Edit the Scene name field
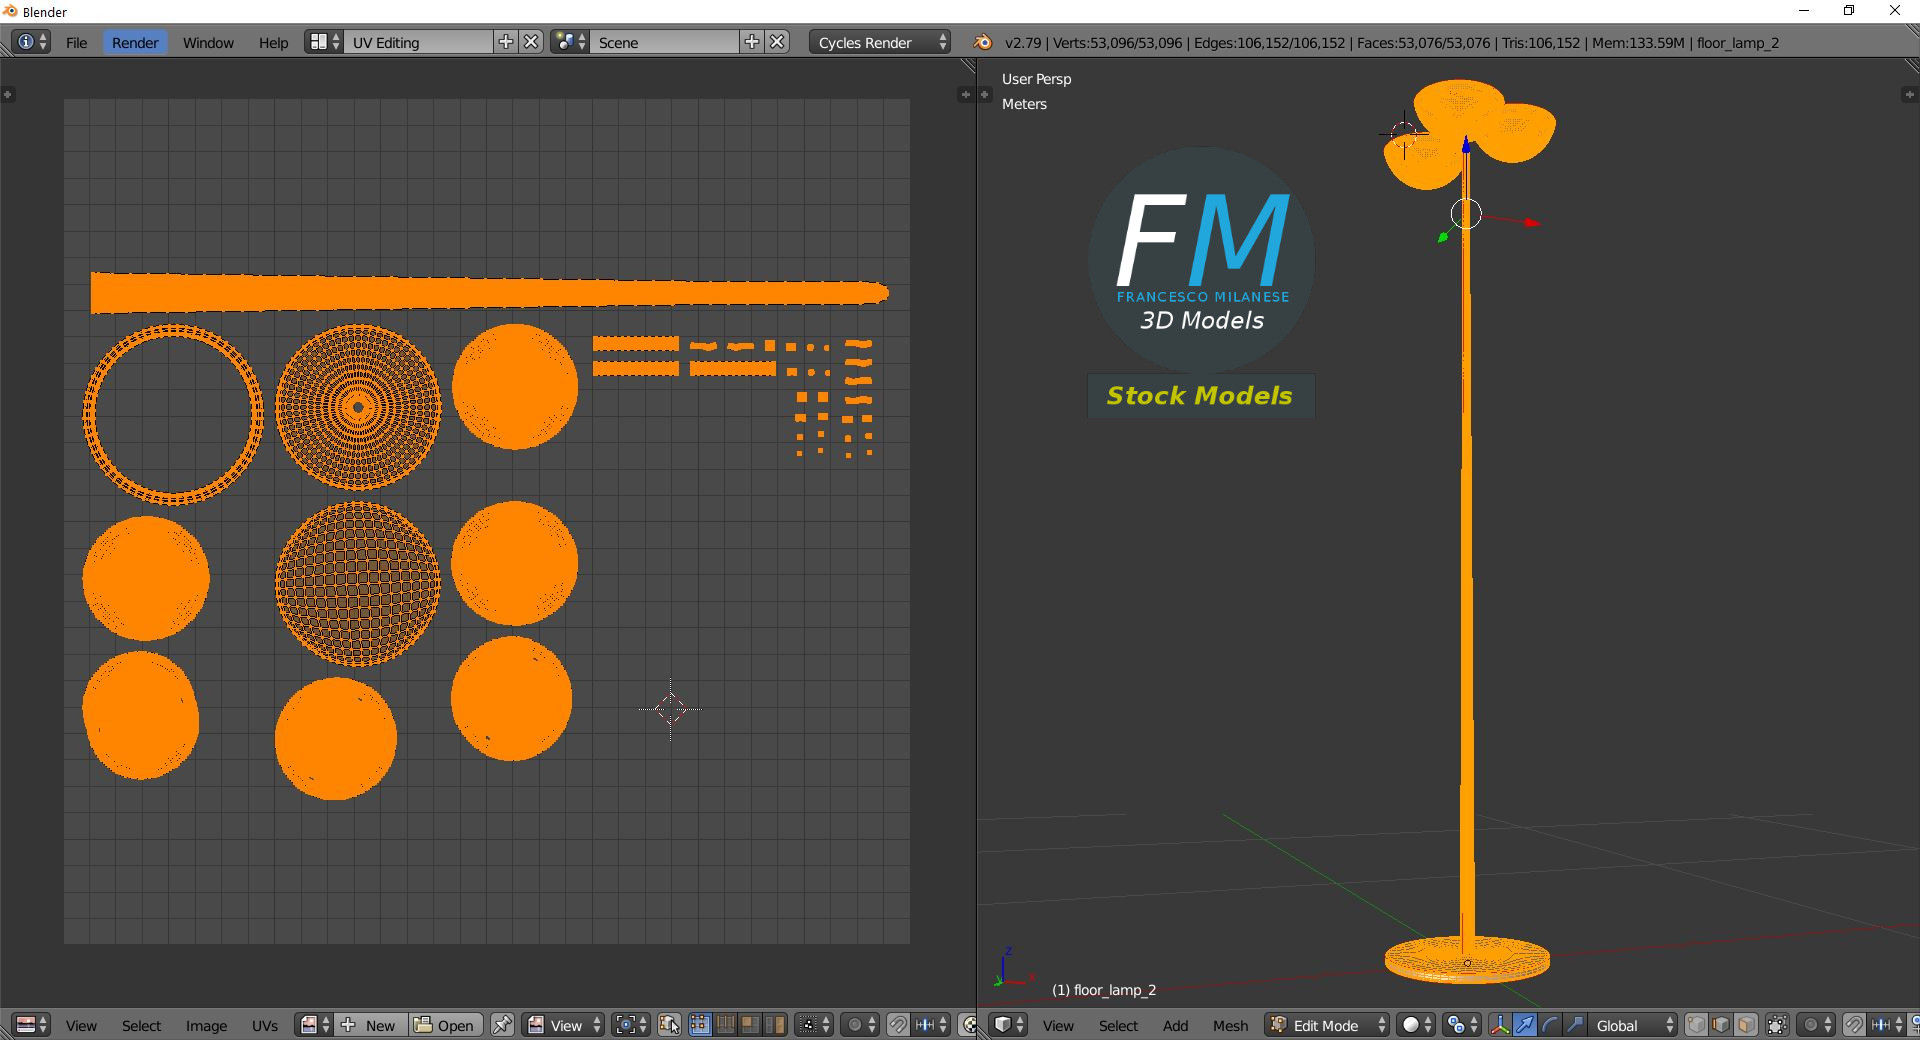The height and width of the screenshot is (1040, 1920). pyautogui.click(x=664, y=42)
